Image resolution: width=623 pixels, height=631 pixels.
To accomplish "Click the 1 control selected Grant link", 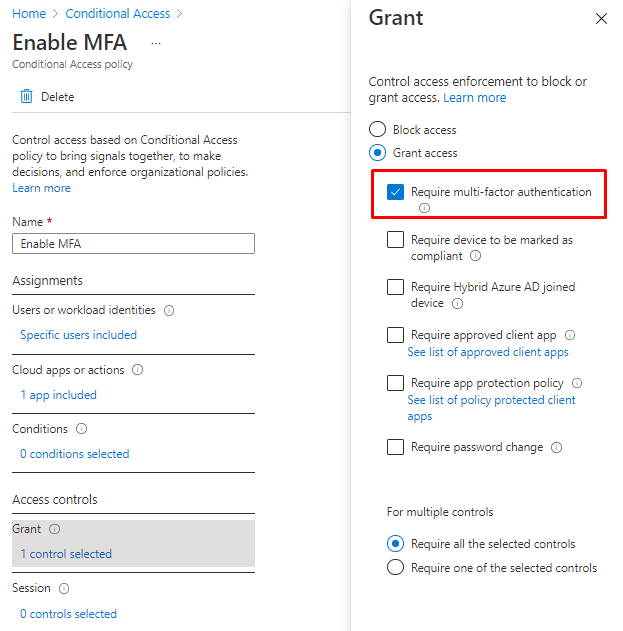I will pos(66,554).
